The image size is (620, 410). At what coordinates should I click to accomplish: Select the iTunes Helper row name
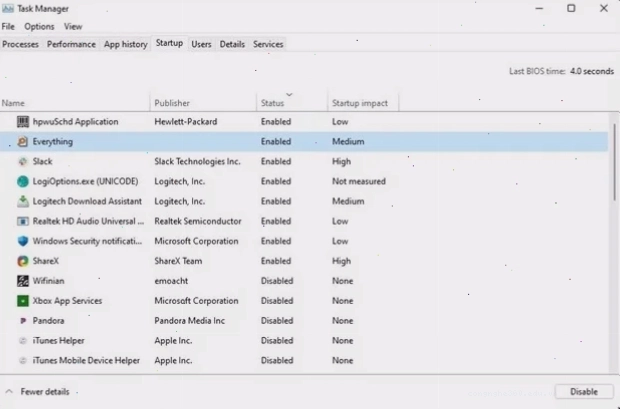pyautogui.click(x=59, y=340)
